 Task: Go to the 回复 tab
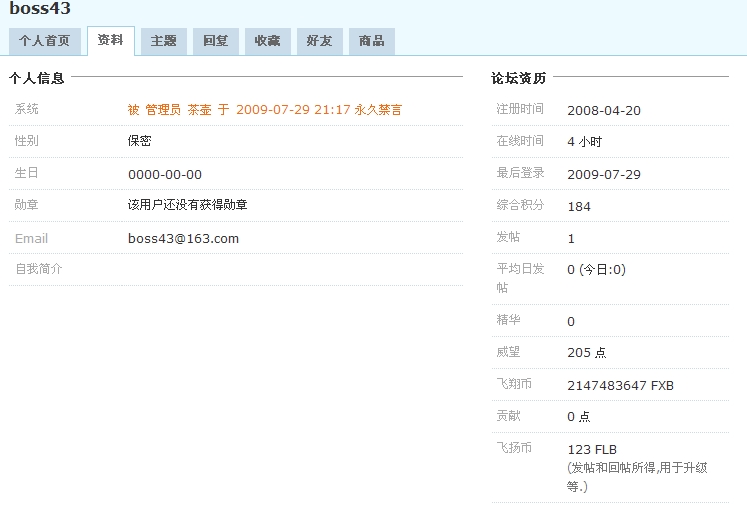click(x=215, y=41)
